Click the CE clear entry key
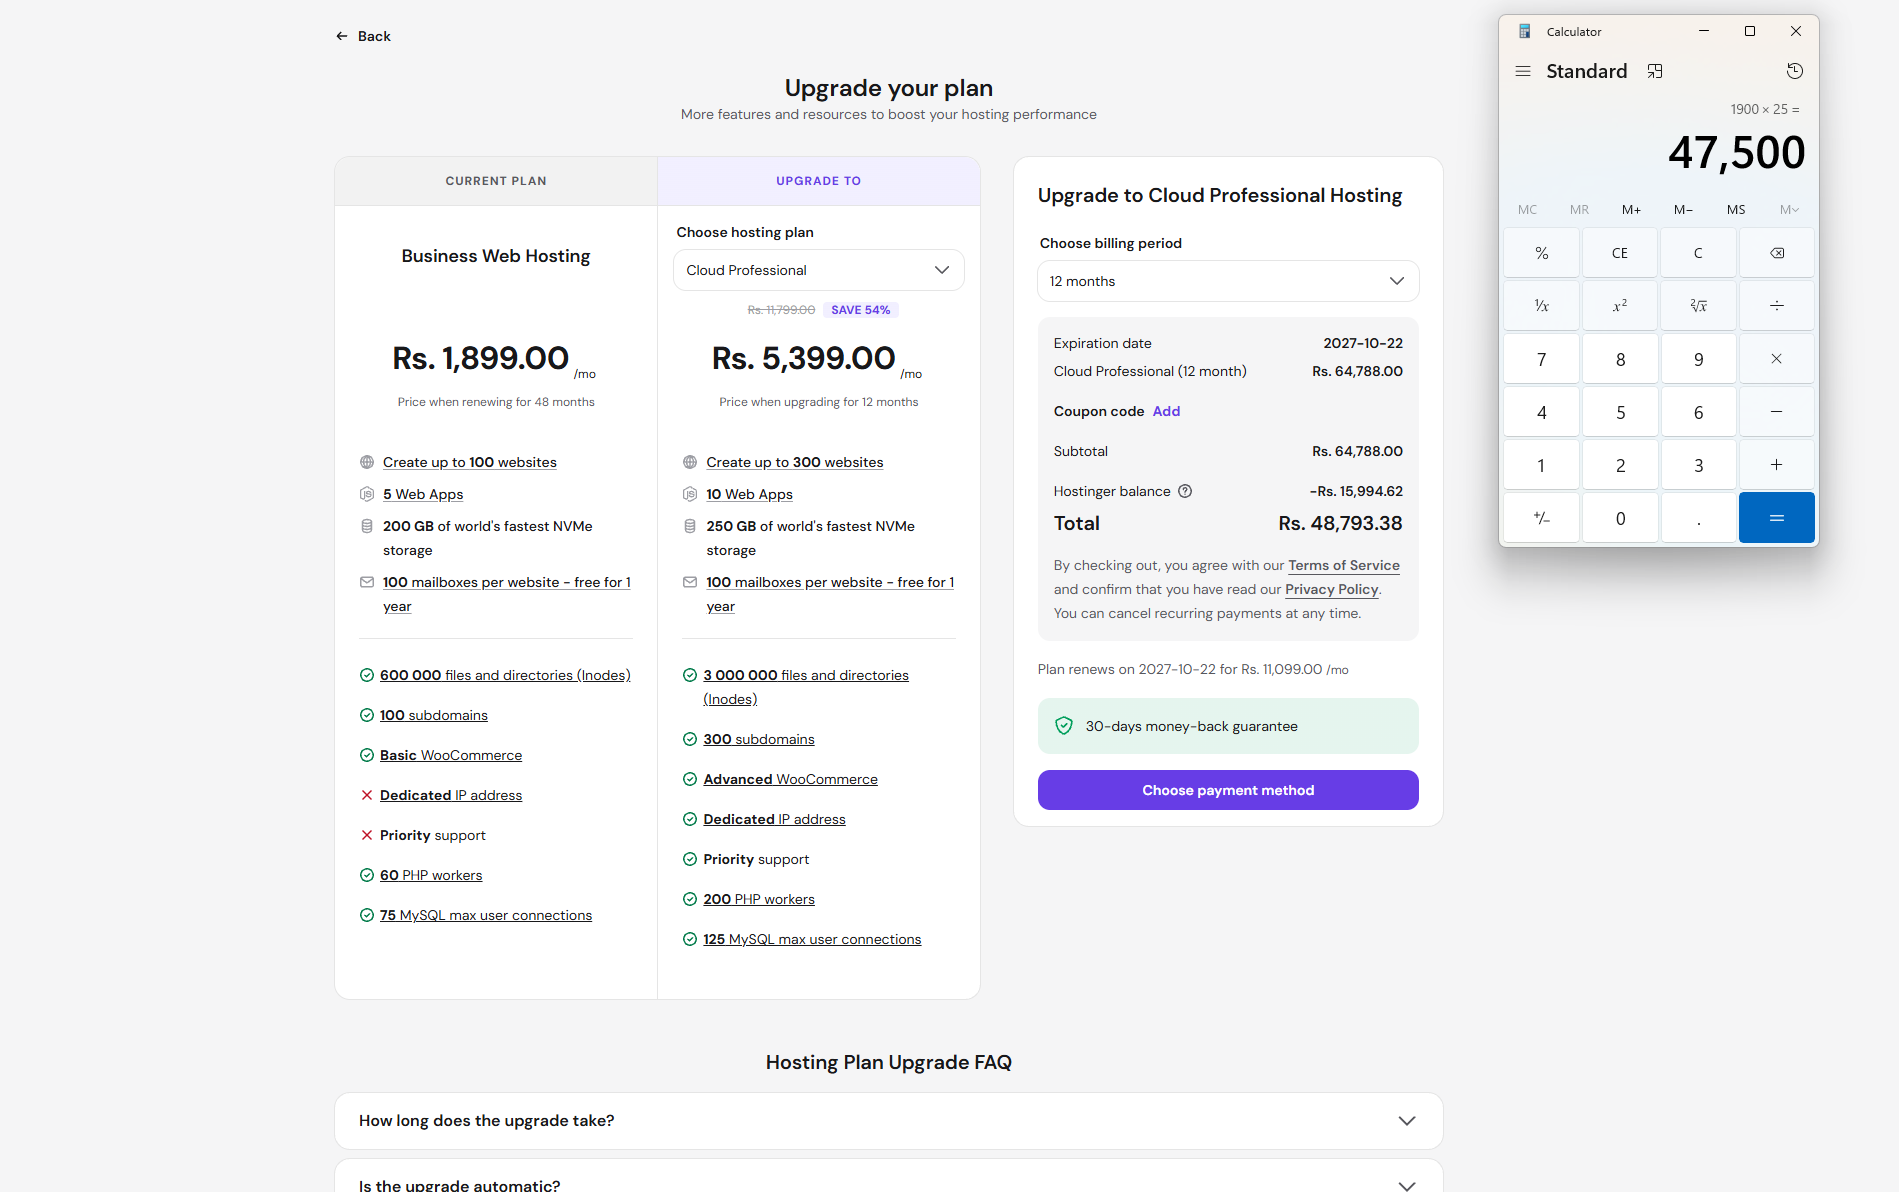Screen dimensions: 1899x1192 tap(1620, 253)
